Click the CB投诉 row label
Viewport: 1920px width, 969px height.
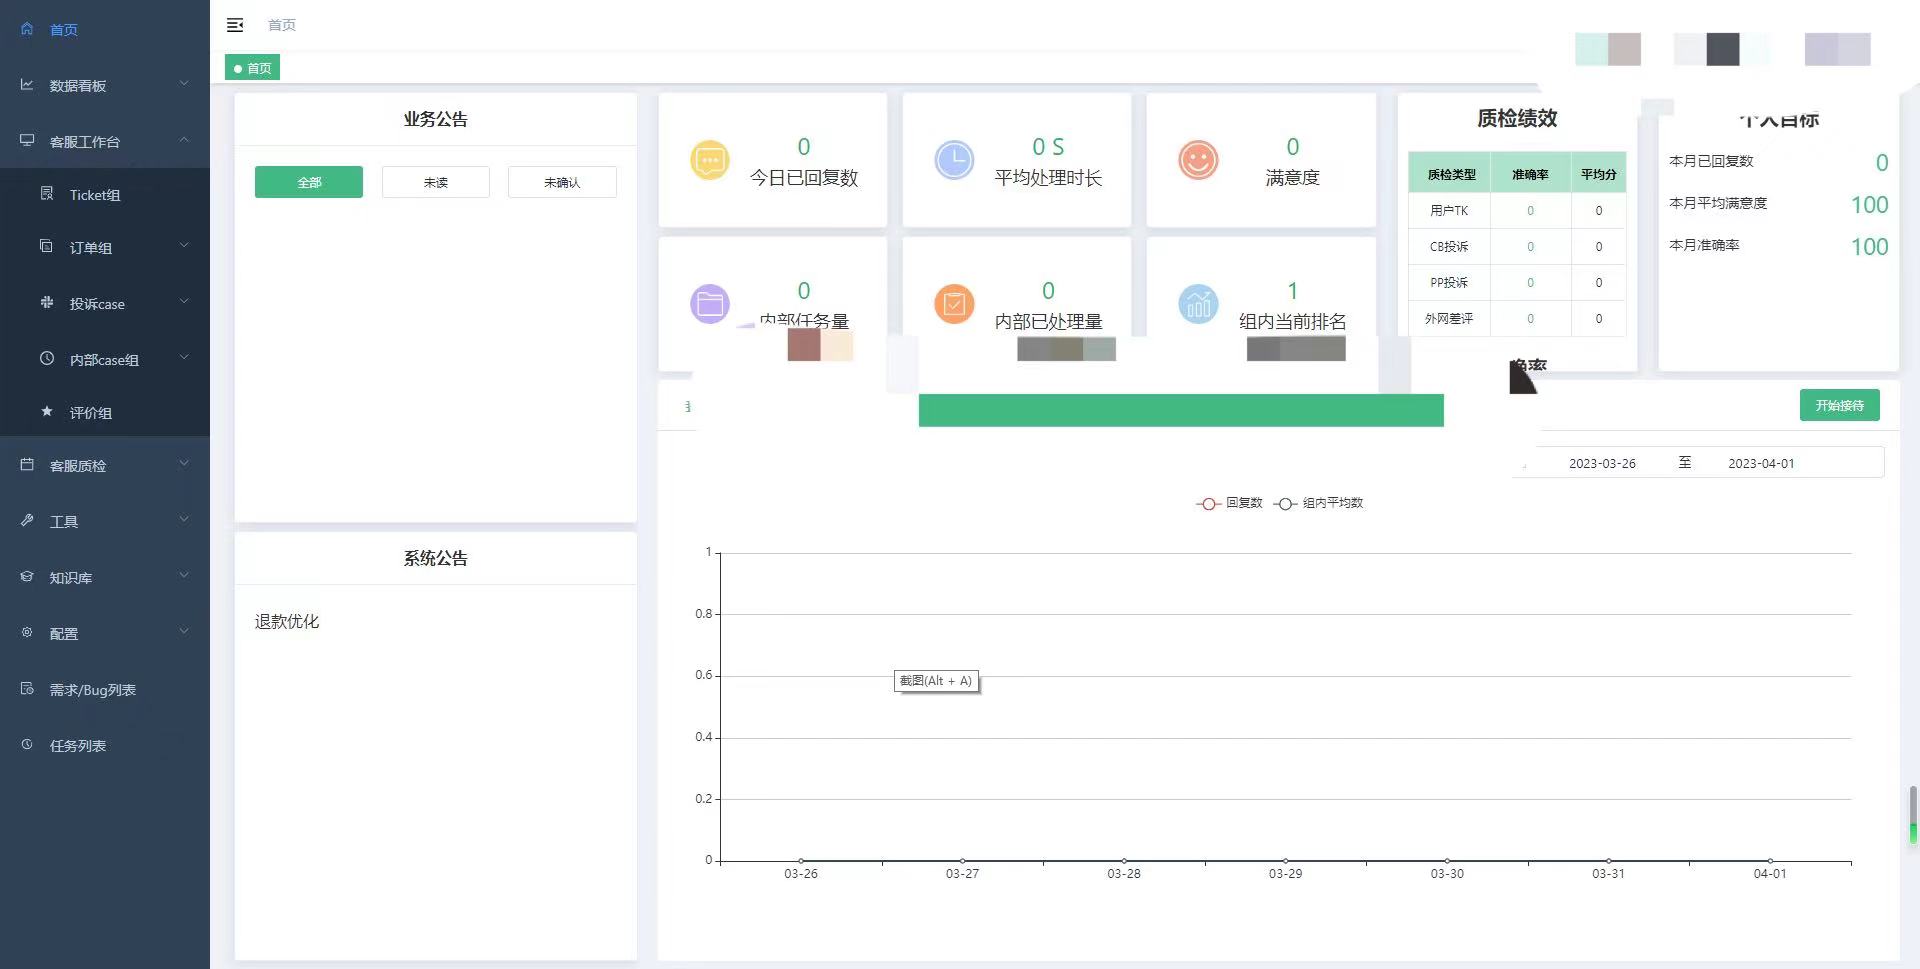[1449, 247]
